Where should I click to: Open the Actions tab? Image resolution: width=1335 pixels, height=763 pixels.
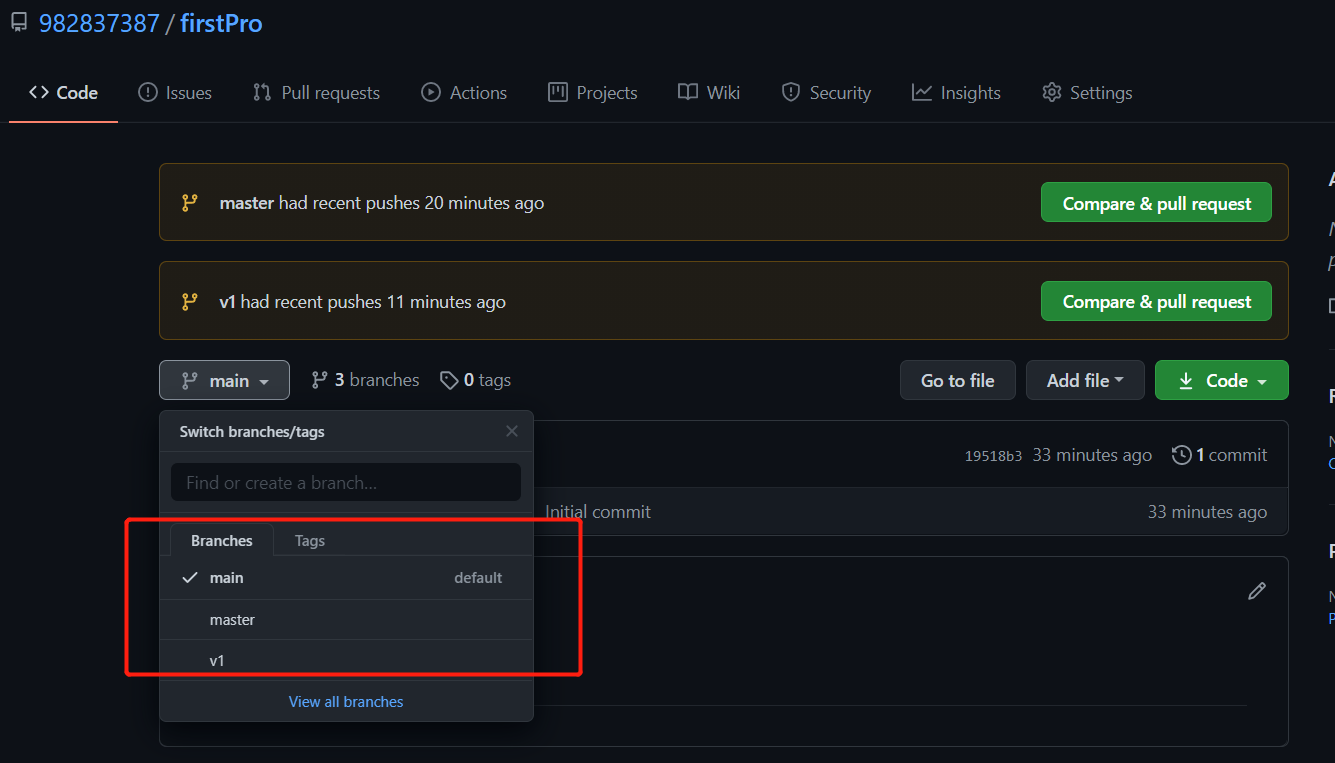point(464,93)
